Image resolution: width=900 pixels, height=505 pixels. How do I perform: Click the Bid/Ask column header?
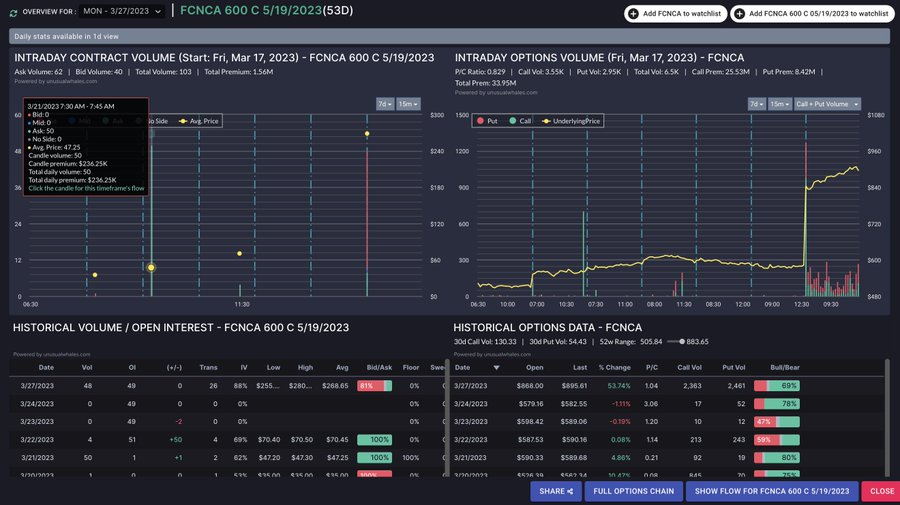(379, 367)
